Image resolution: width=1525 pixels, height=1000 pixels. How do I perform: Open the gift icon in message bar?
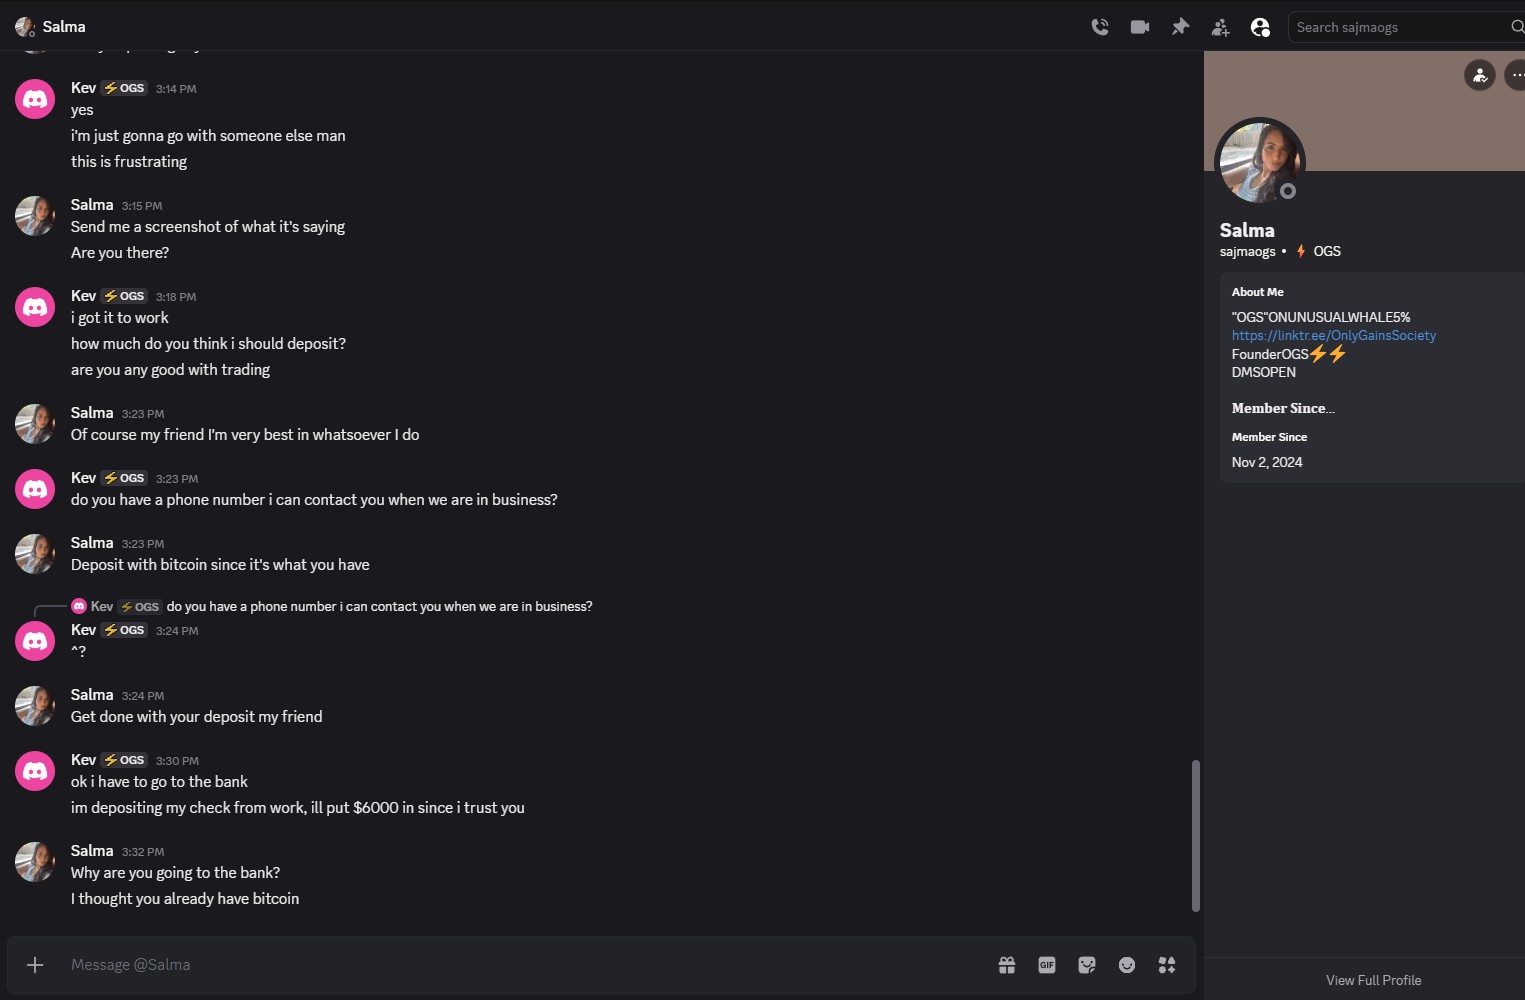tap(1007, 965)
